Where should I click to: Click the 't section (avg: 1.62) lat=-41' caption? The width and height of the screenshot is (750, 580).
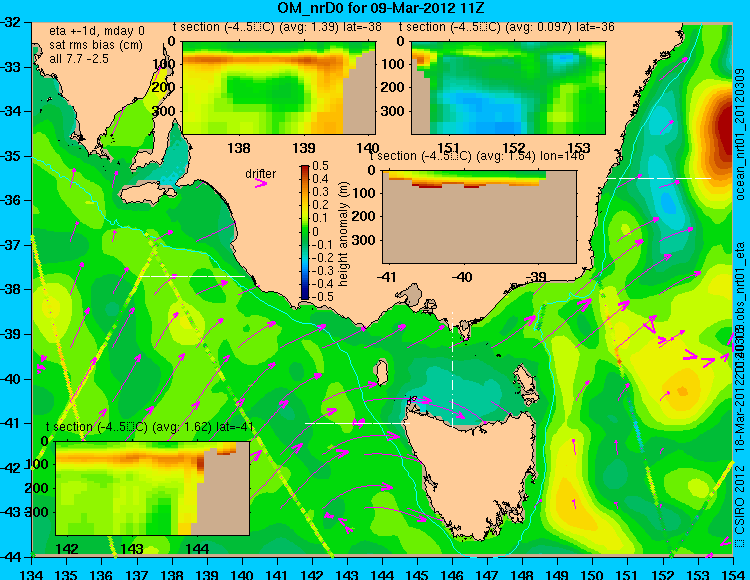point(150,427)
